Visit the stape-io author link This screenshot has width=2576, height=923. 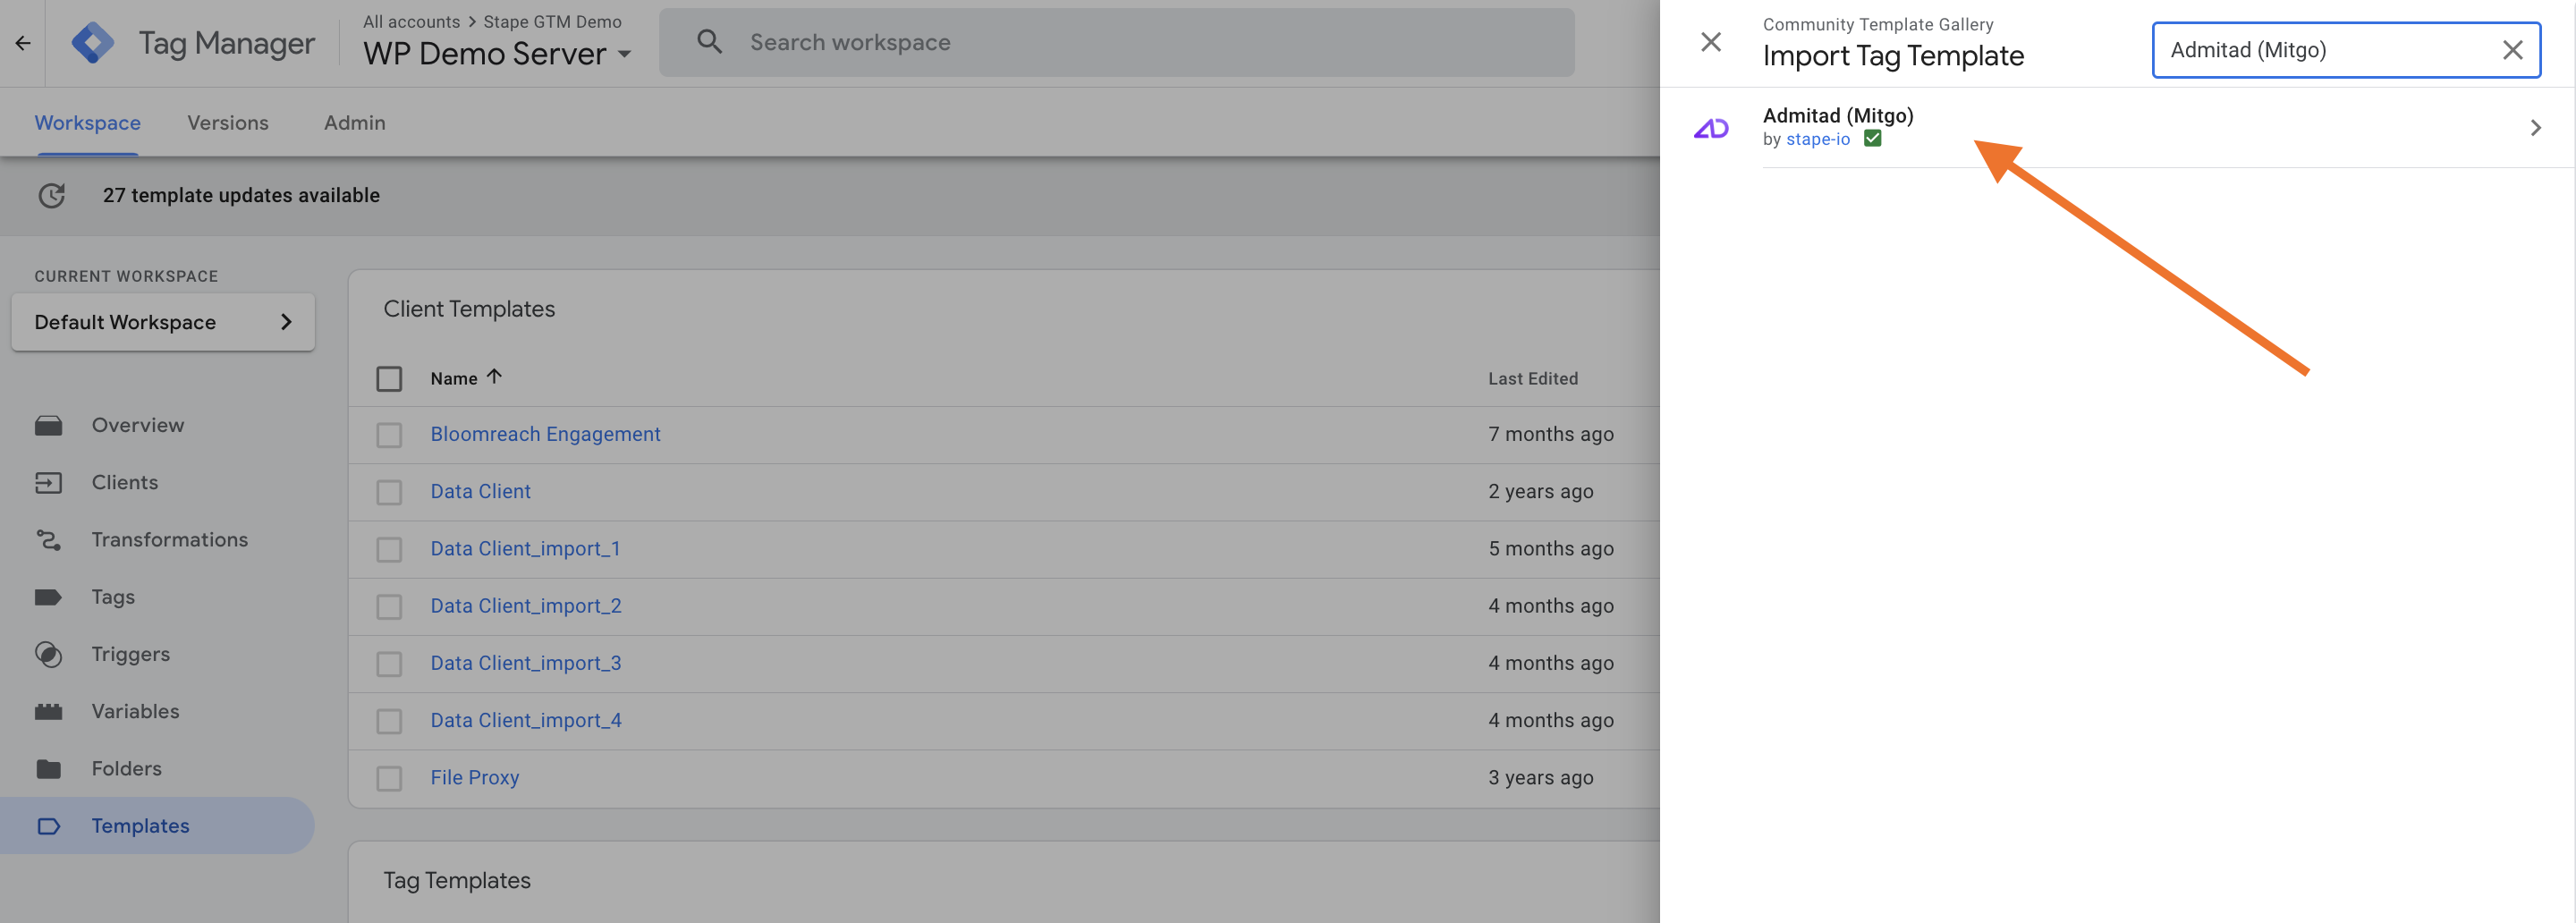coord(1818,139)
